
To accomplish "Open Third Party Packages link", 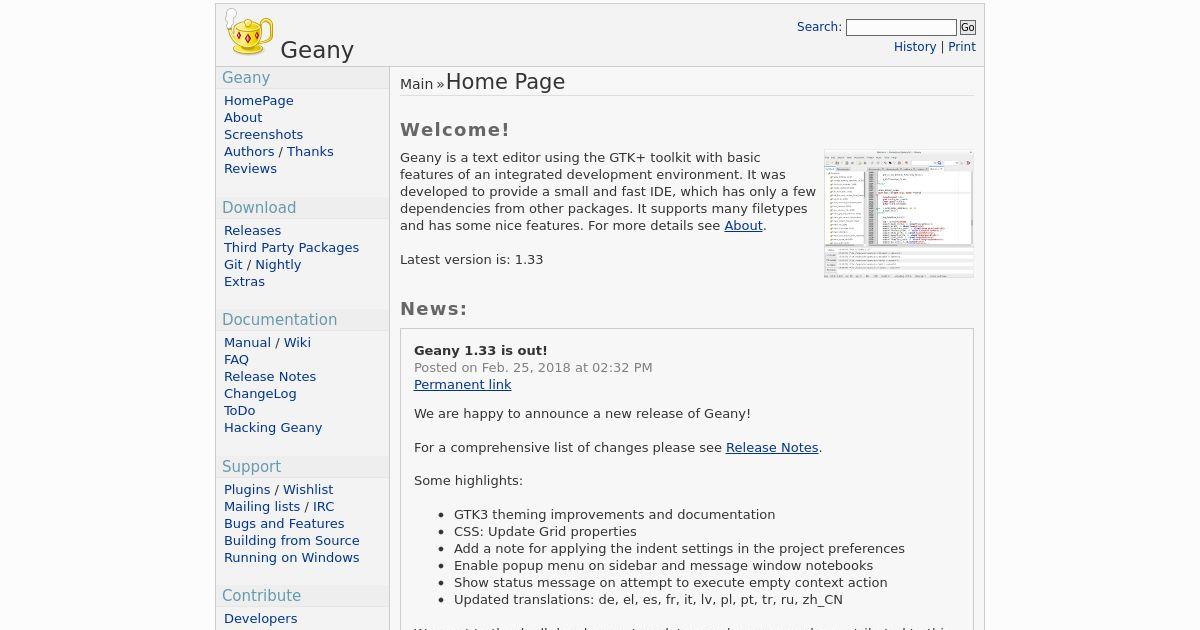I will click(x=291, y=248).
